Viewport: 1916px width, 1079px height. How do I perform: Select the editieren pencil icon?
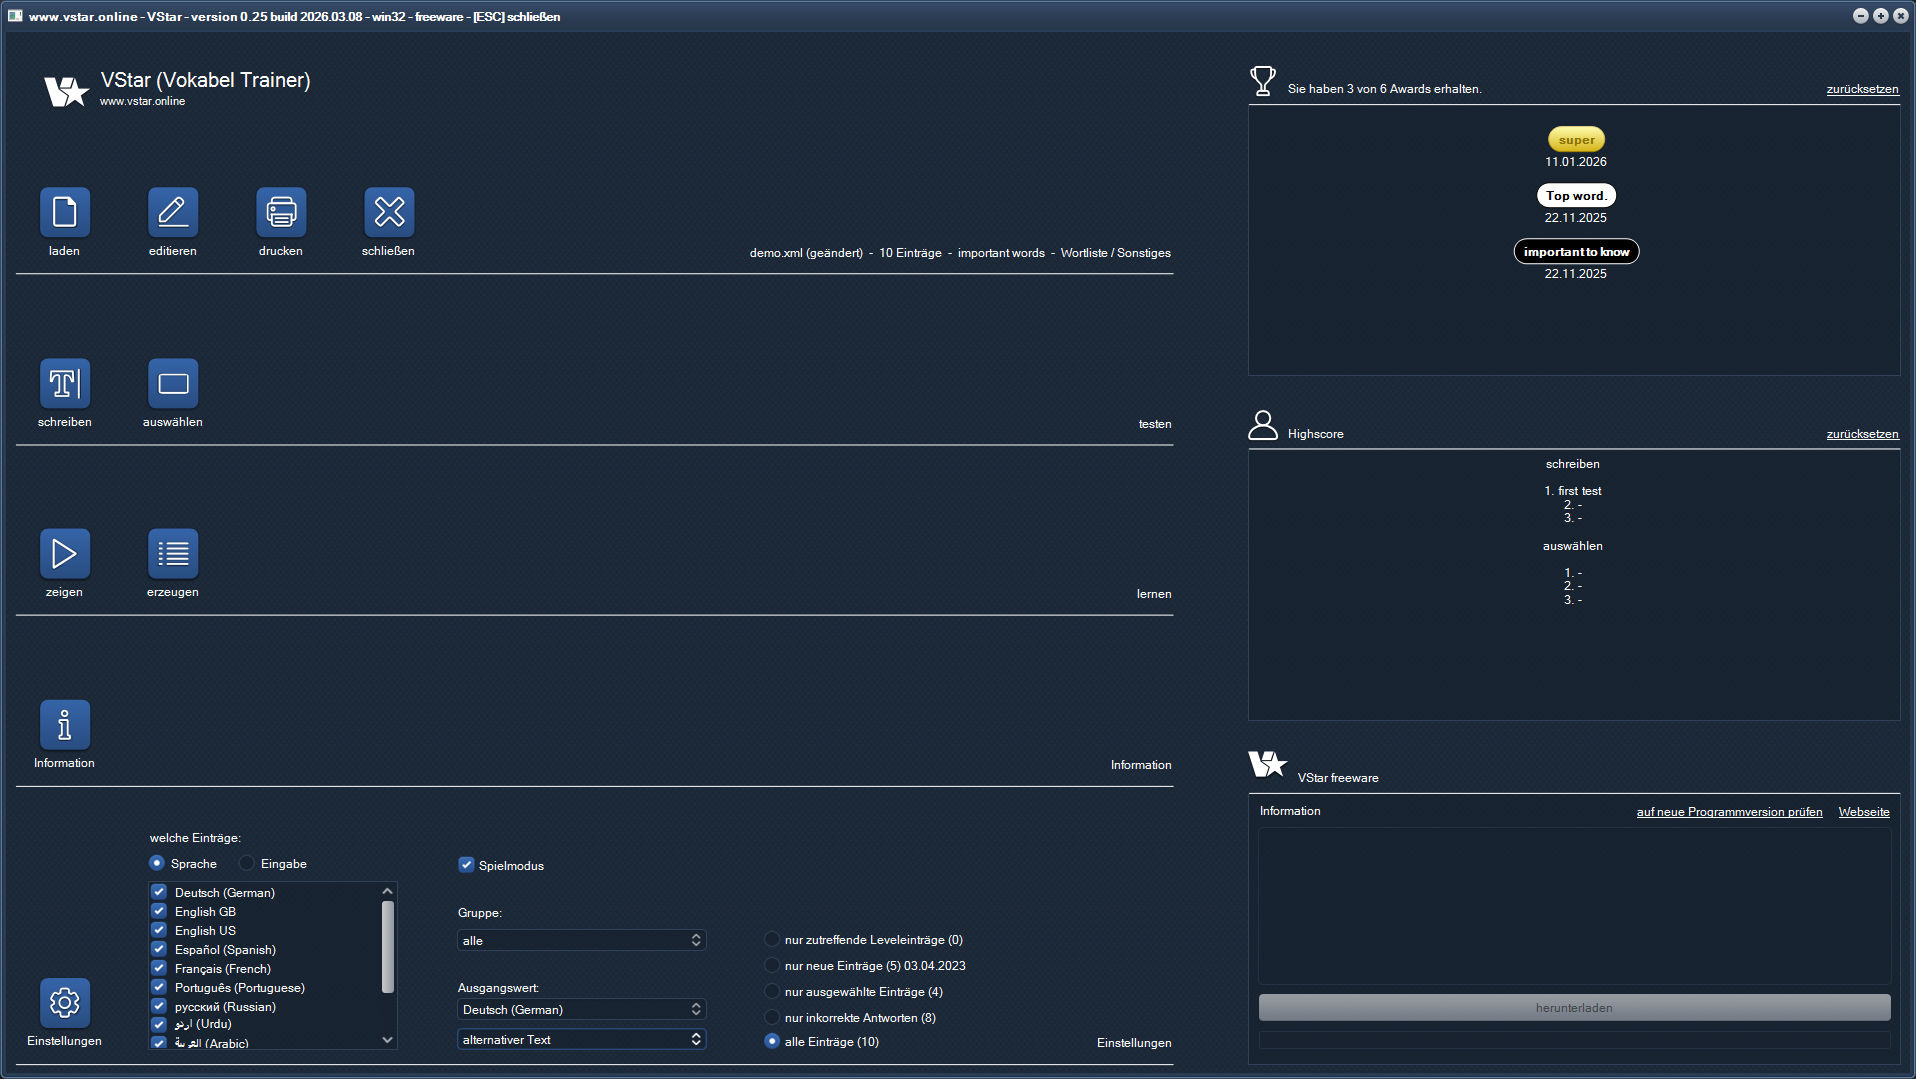[172, 212]
